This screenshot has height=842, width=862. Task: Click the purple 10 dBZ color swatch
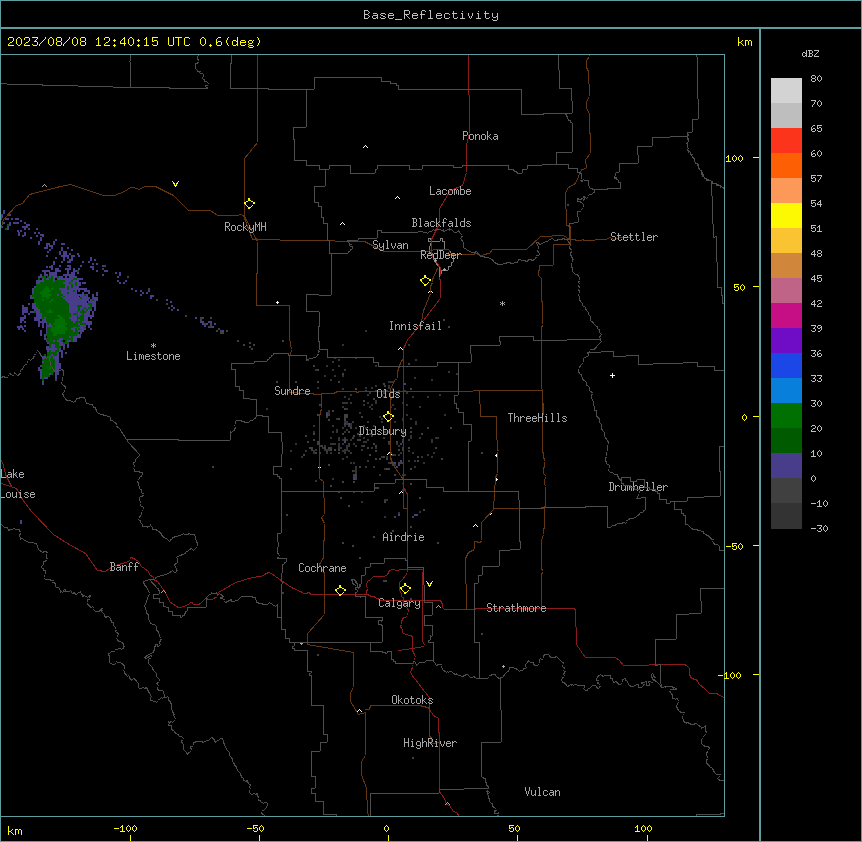(786, 466)
